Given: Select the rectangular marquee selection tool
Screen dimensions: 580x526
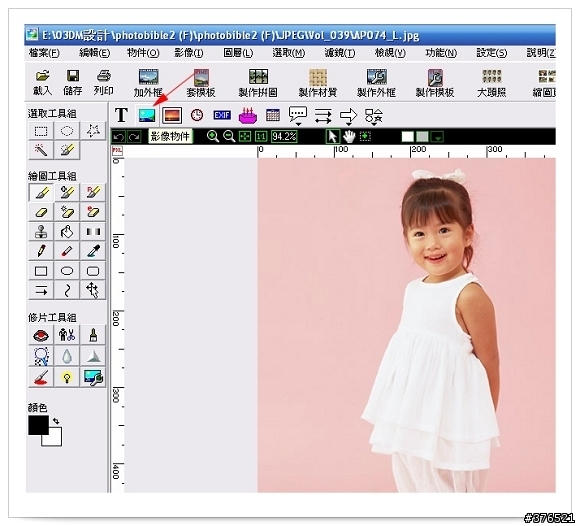Looking at the screenshot, I should 41,131.
